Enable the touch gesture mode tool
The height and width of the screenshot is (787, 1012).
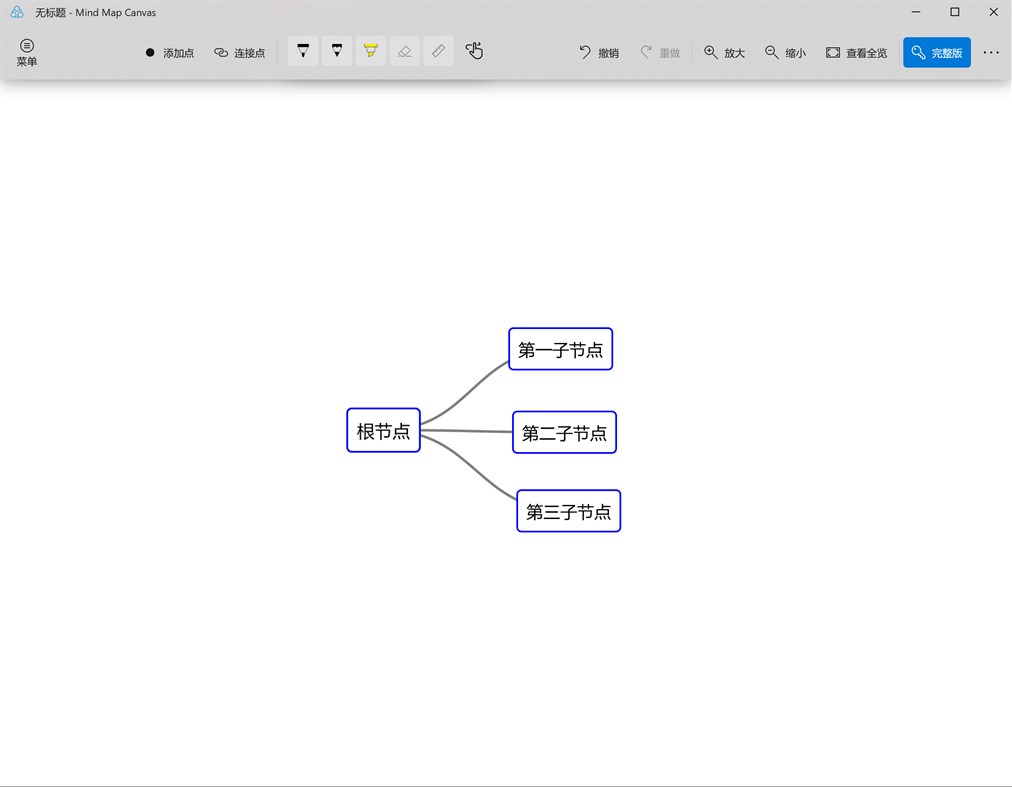pyautogui.click(x=474, y=50)
